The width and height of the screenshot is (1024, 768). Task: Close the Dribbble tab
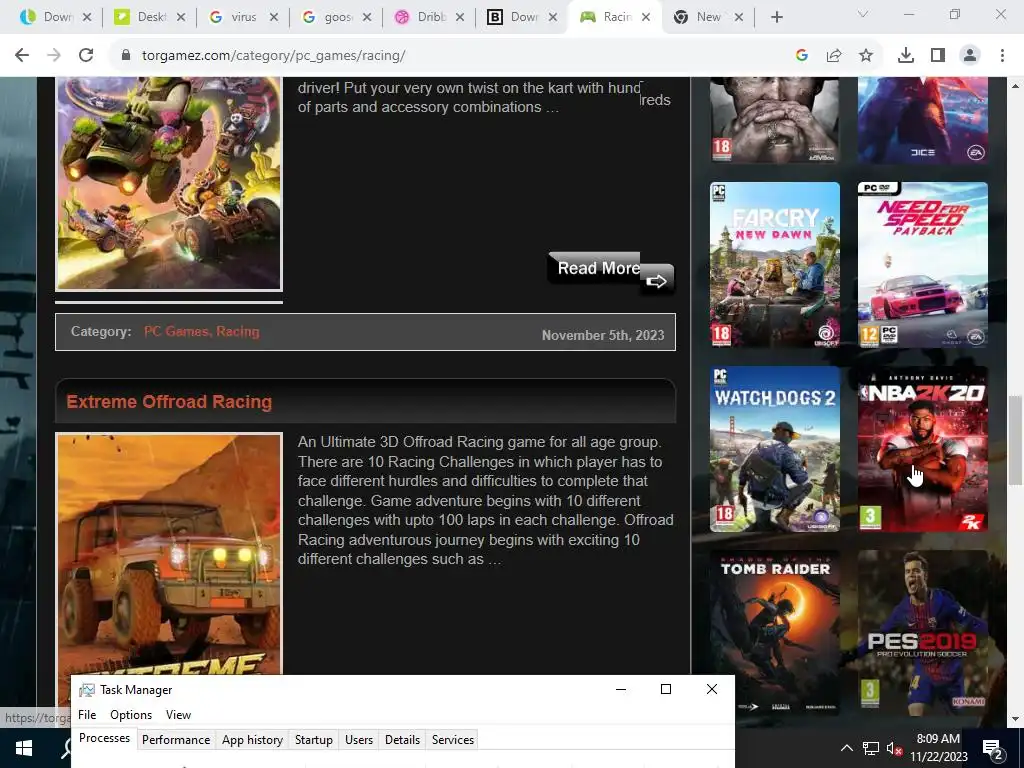pos(460,18)
